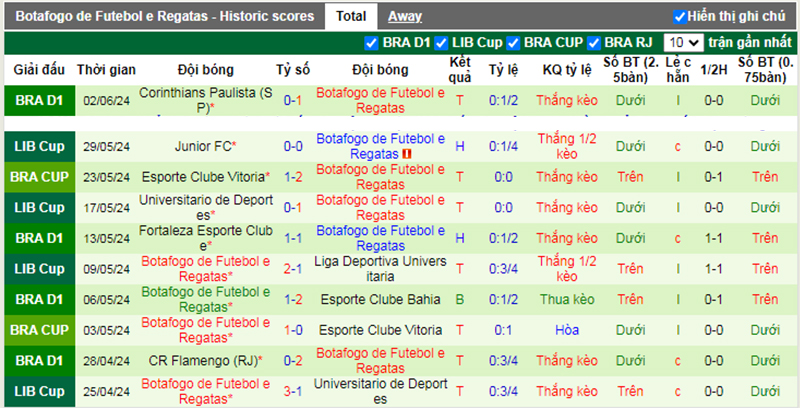Open the recent matches count dropdown
The width and height of the screenshot is (800, 408).
[x=684, y=43]
